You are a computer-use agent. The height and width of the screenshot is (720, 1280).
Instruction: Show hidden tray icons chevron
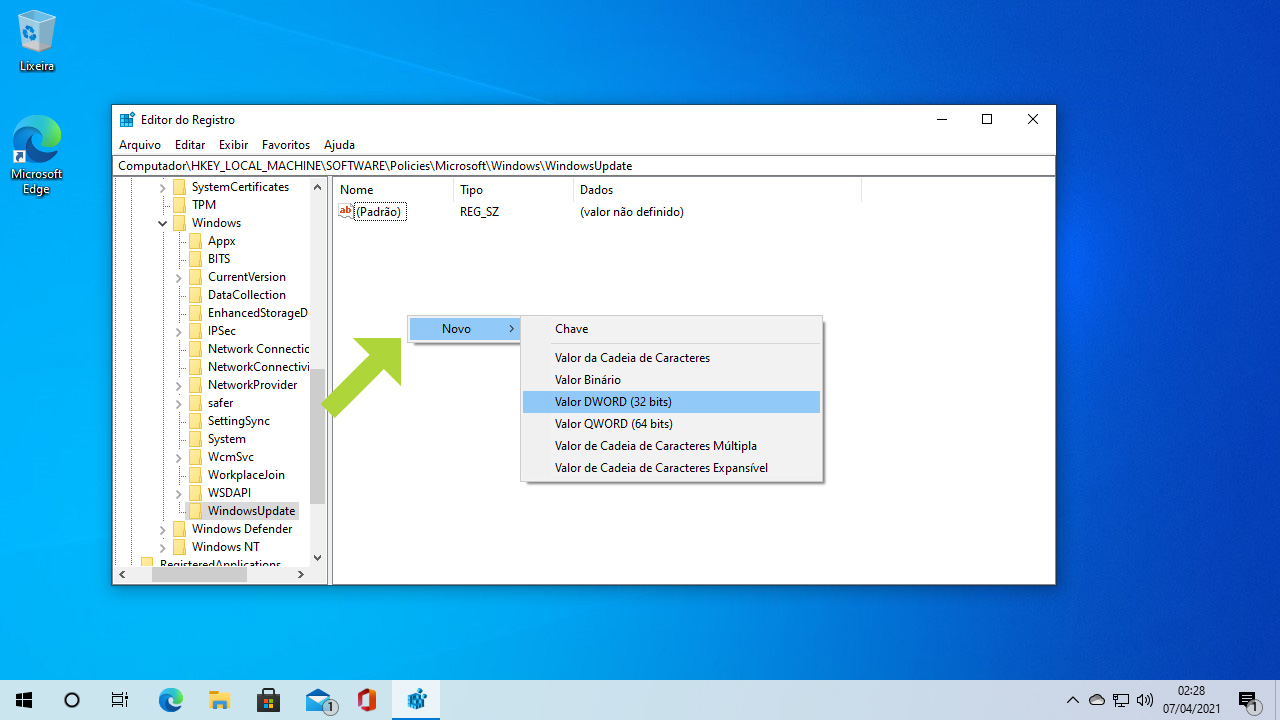coord(1073,700)
